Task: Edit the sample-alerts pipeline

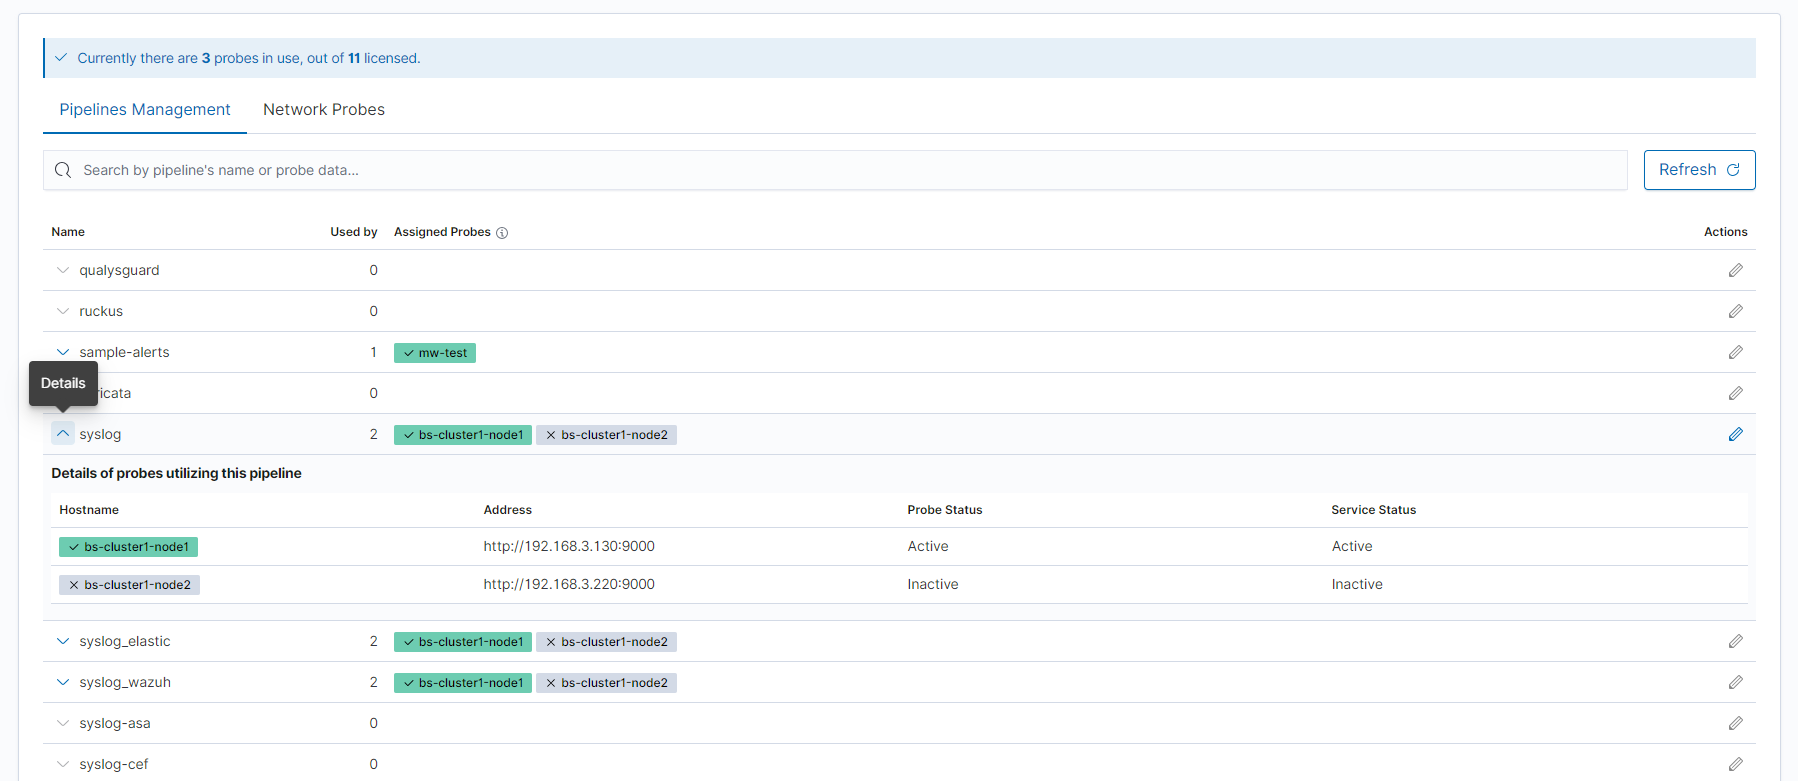Action: tap(1735, 352)
